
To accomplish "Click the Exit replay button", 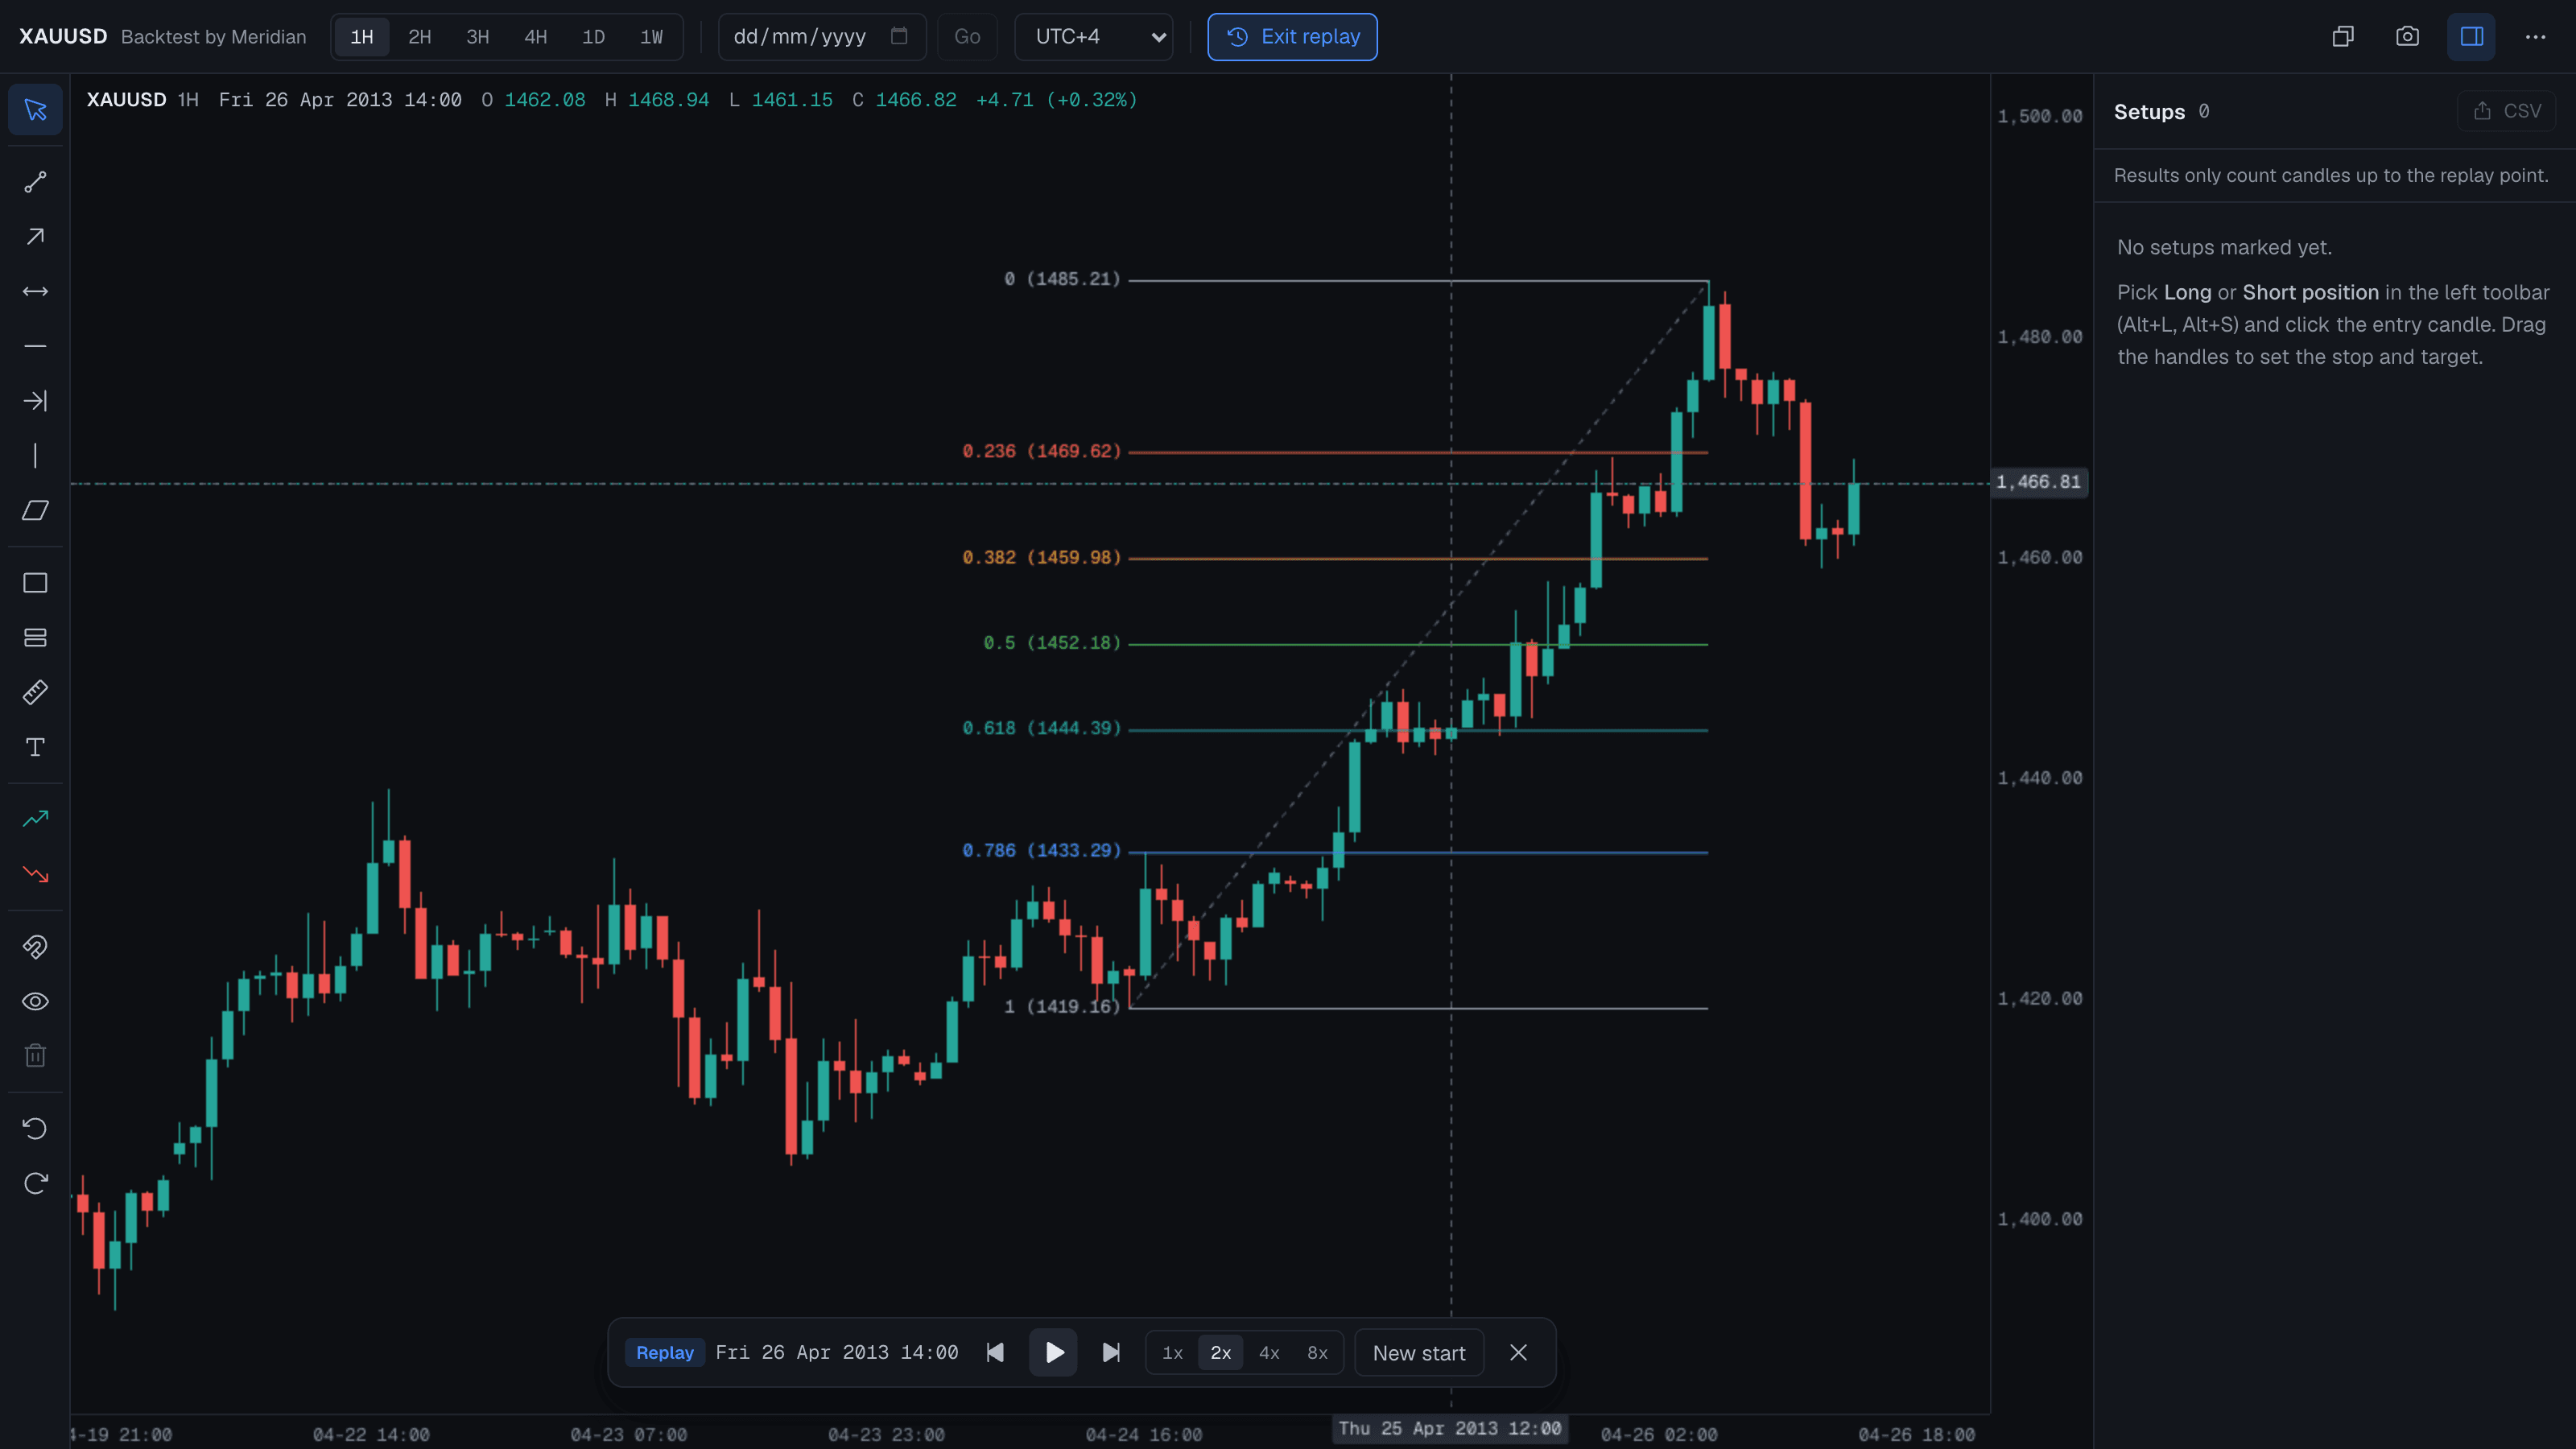I will pos(1292,37).
